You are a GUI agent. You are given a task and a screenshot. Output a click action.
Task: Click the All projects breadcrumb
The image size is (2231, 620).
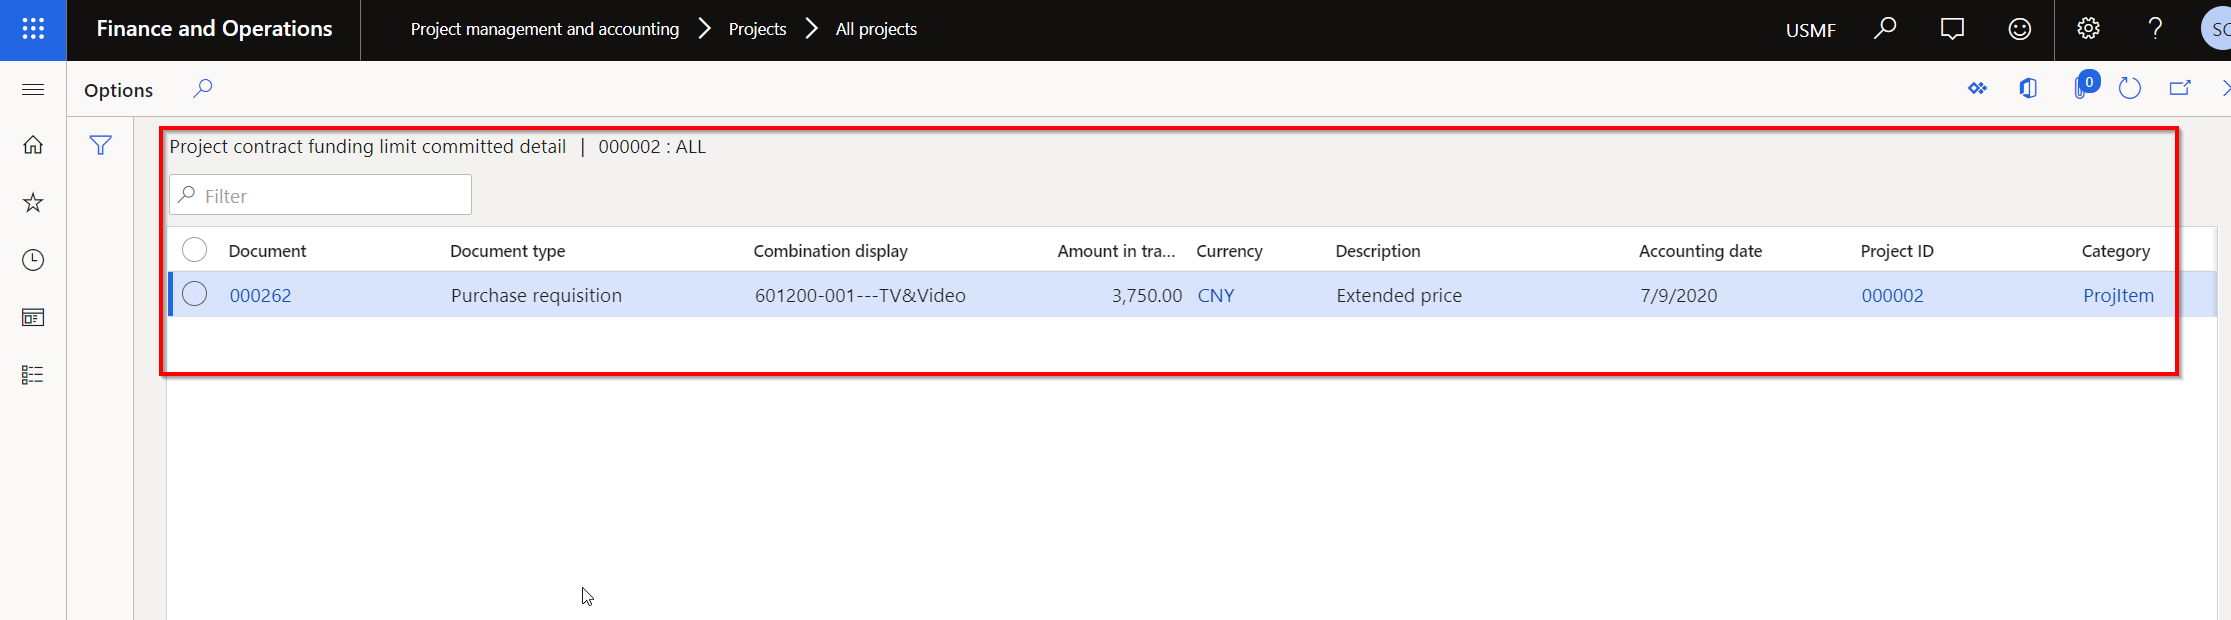[876, 29]
